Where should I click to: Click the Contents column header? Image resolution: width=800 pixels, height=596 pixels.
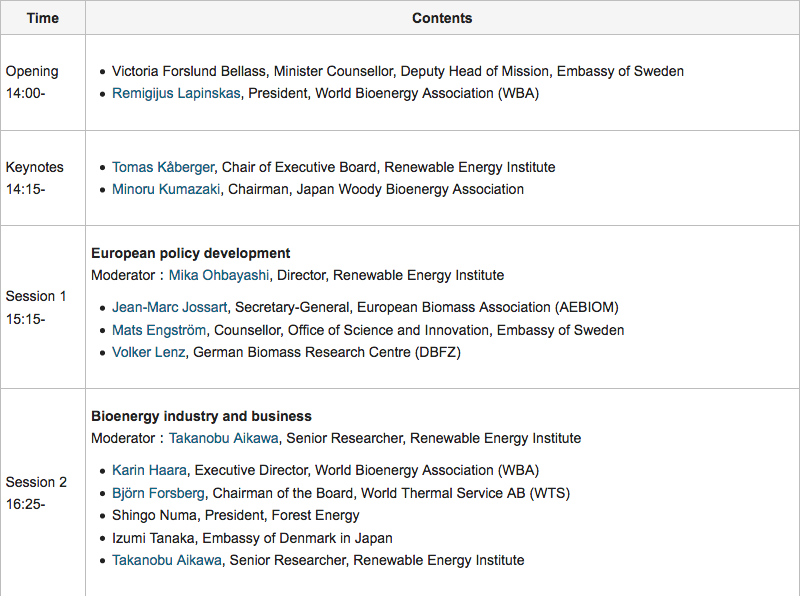(x=442, y=18)
